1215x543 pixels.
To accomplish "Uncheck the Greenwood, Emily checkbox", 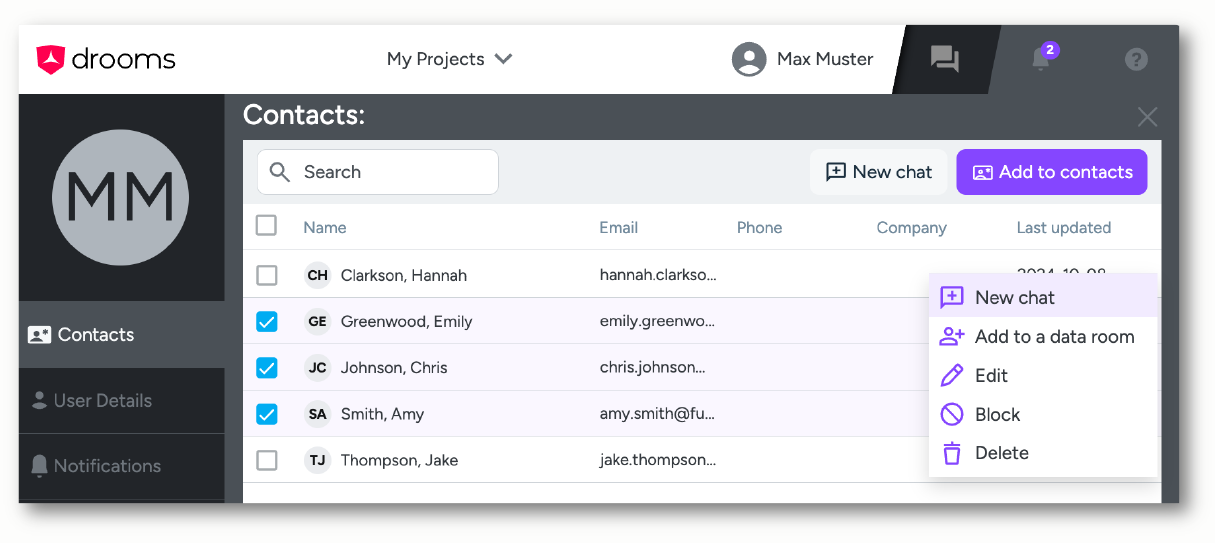I will [x=266, y=321].
